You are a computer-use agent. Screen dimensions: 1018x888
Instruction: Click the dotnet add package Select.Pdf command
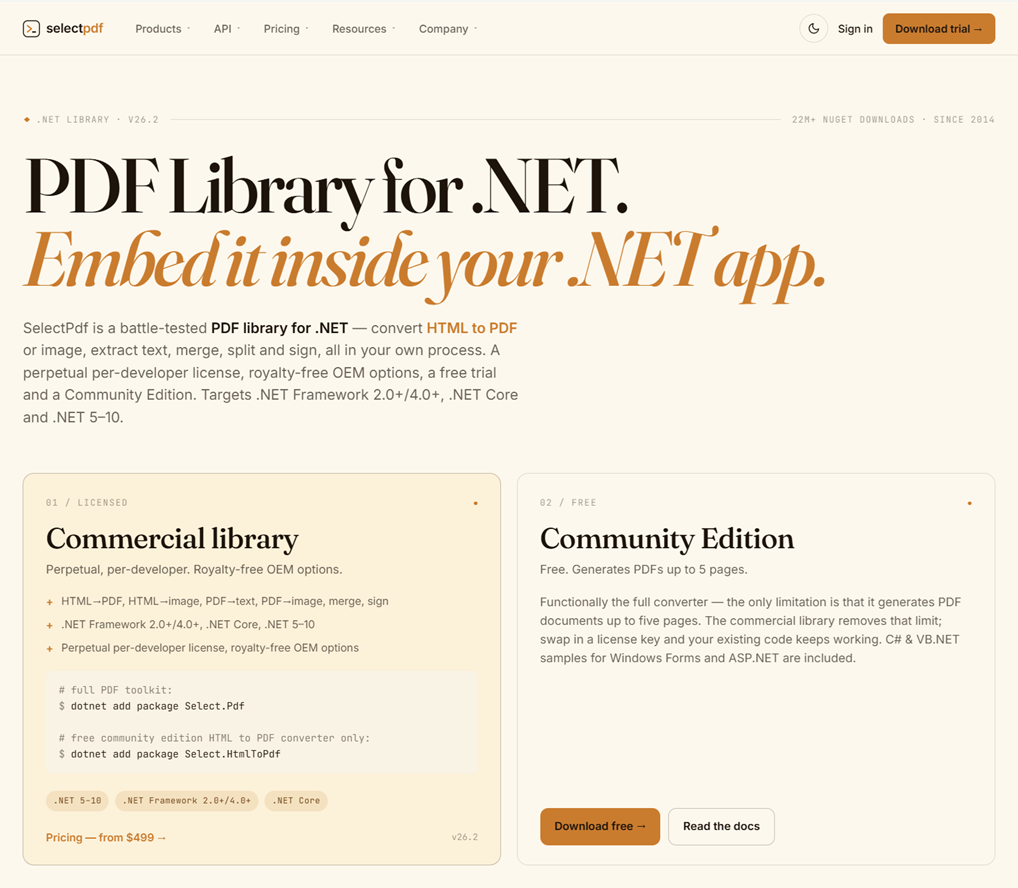click(x=151, y=706)
